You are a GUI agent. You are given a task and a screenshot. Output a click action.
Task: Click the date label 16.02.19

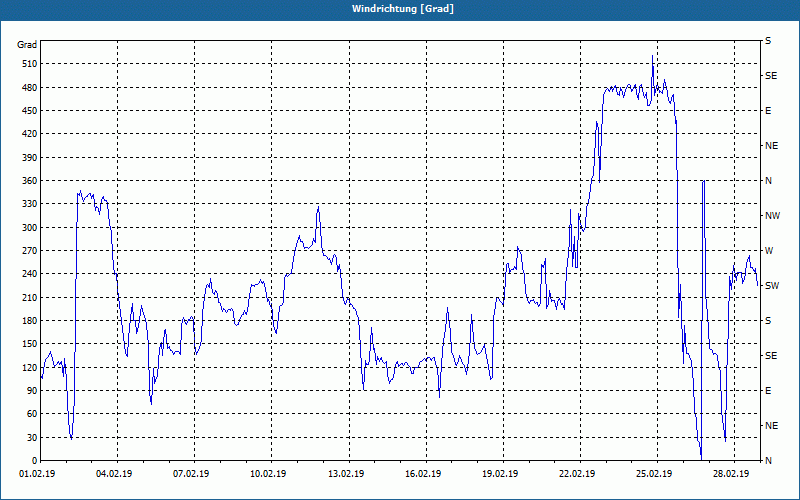coord(423,474)
